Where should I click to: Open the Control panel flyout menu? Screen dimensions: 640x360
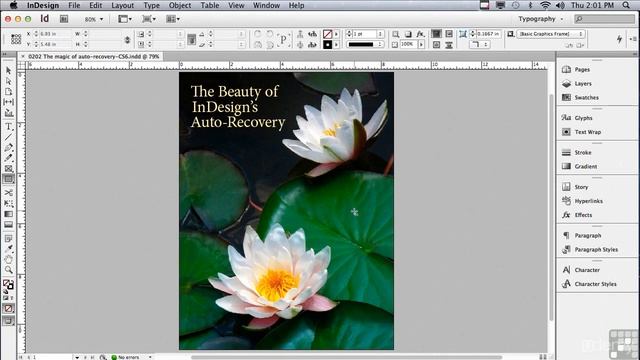coord(633,39)
